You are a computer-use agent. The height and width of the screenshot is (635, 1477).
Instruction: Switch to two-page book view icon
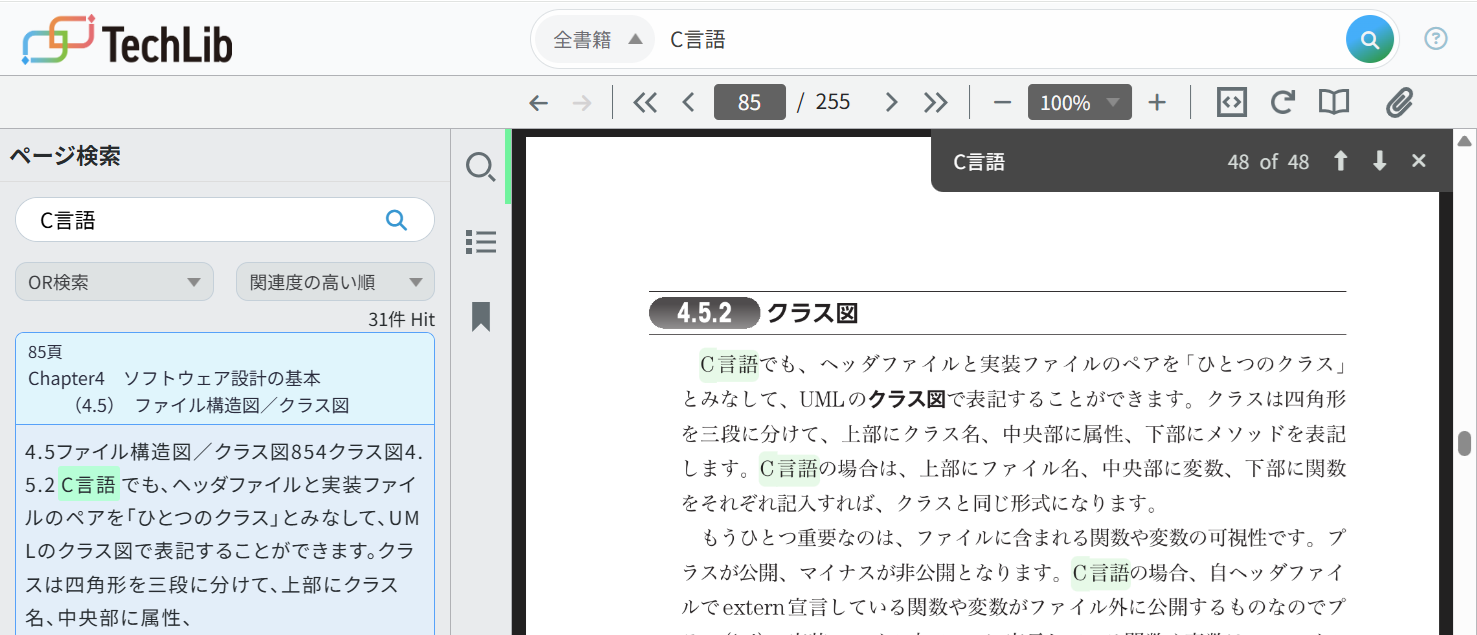click(1334, 101)
